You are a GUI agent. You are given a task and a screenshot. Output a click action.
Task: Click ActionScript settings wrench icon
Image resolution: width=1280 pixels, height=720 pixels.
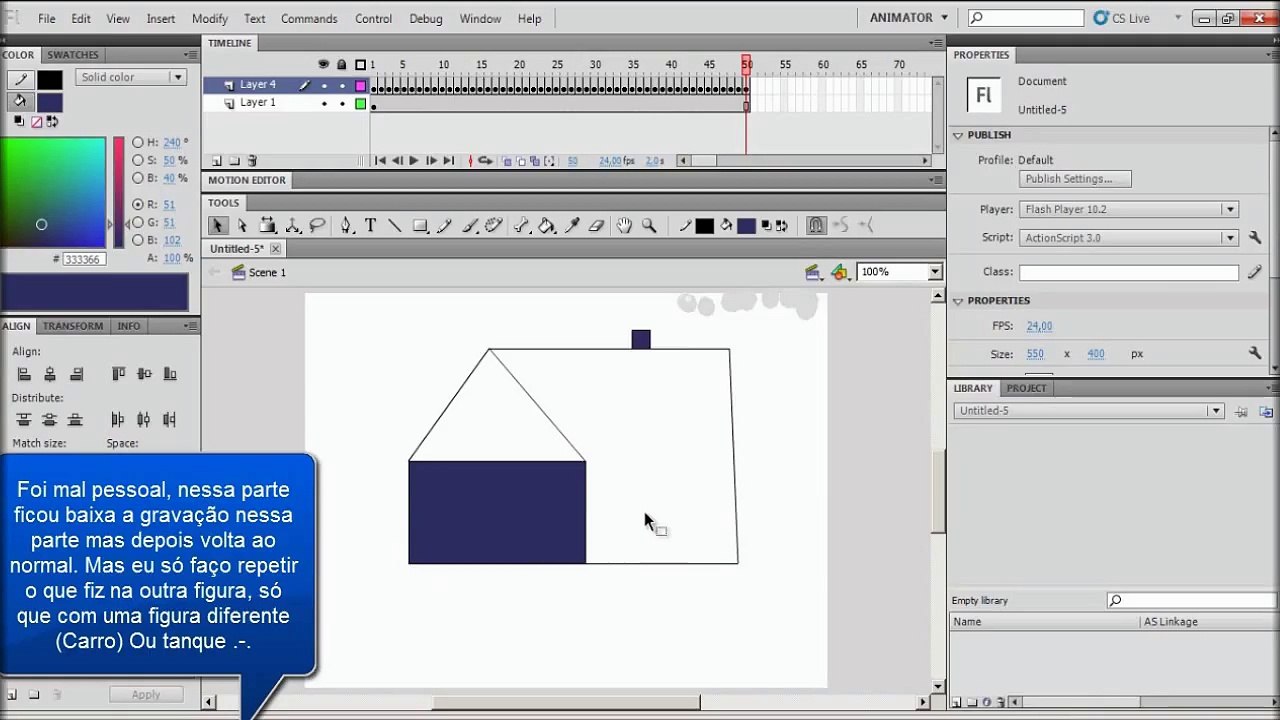pyautogui.click(x=1255, y=237)
